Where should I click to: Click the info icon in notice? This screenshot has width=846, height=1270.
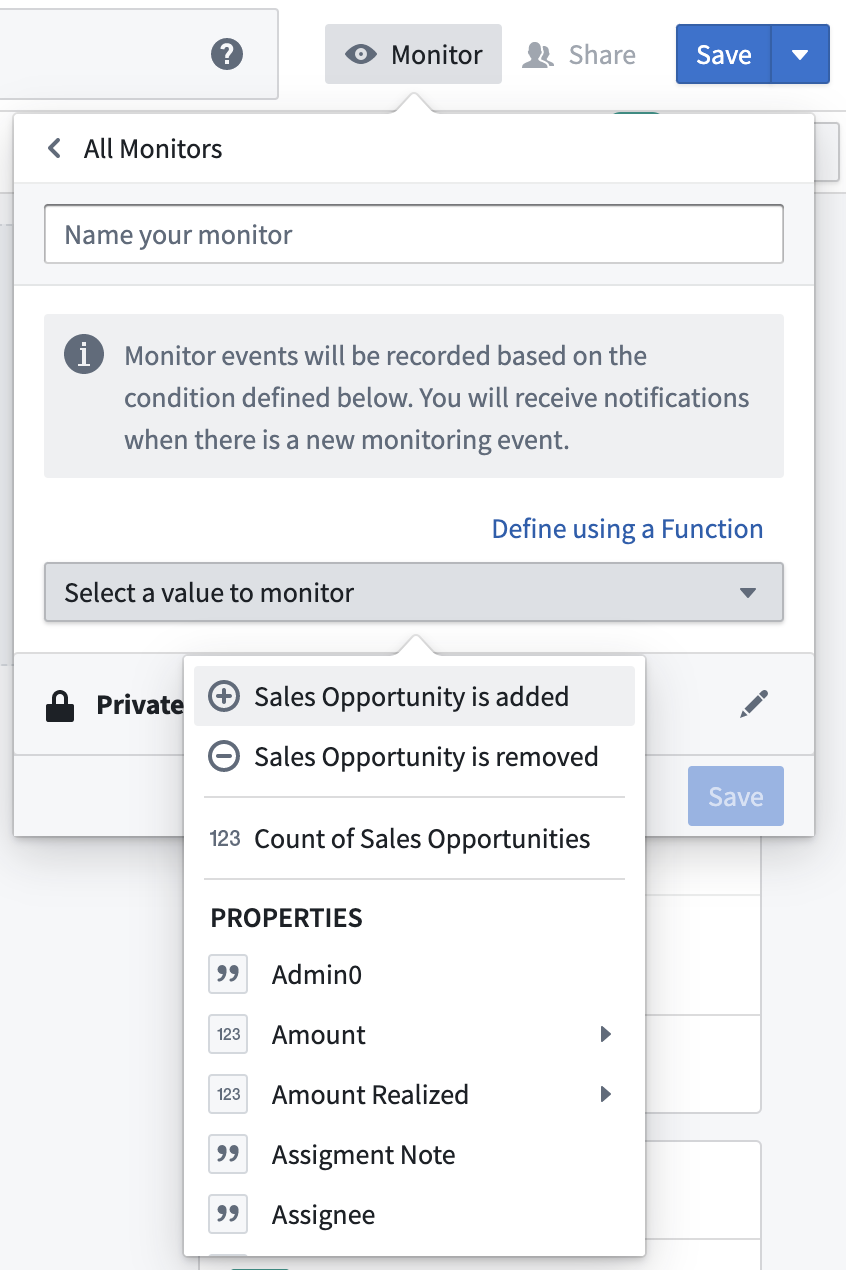click(84, 354)
